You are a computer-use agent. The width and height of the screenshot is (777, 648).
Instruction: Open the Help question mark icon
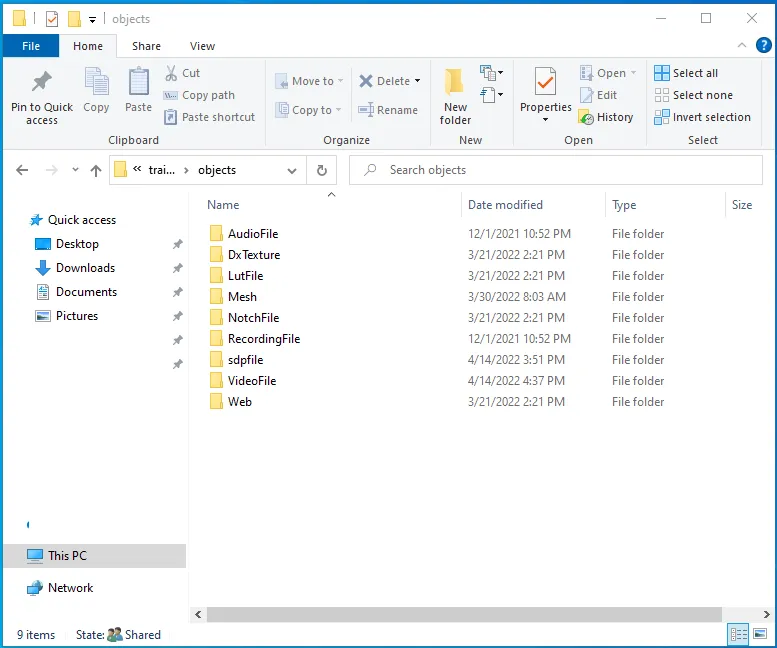pos(765,46)
